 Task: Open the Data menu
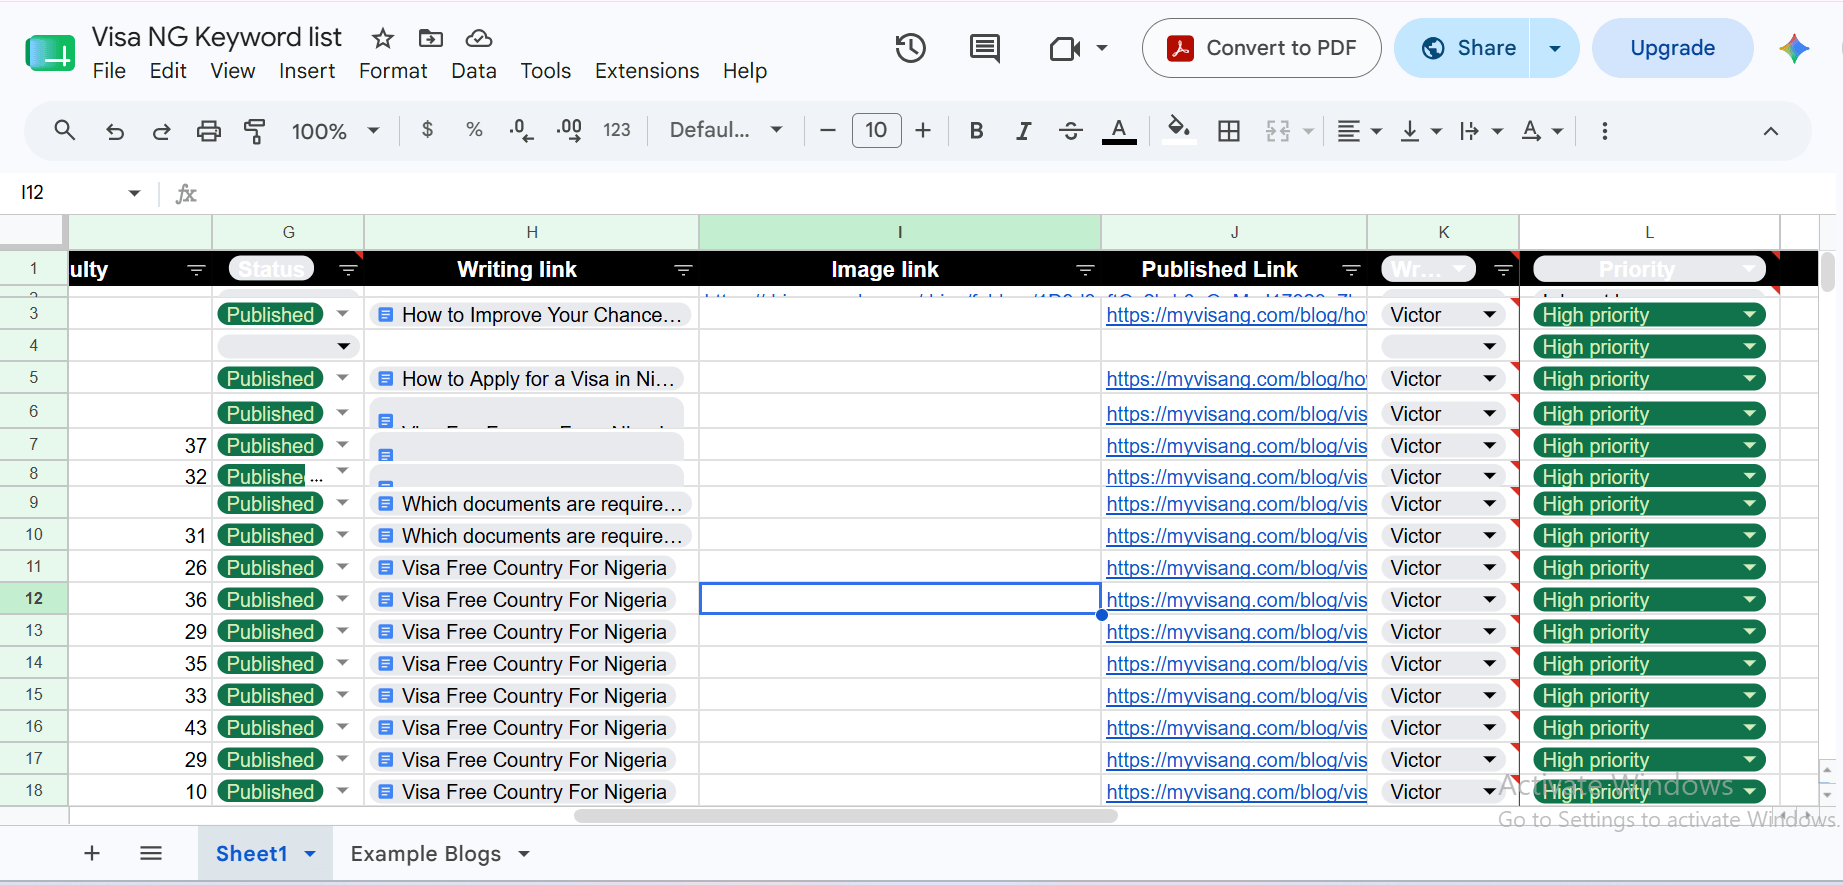coord(474,71)
